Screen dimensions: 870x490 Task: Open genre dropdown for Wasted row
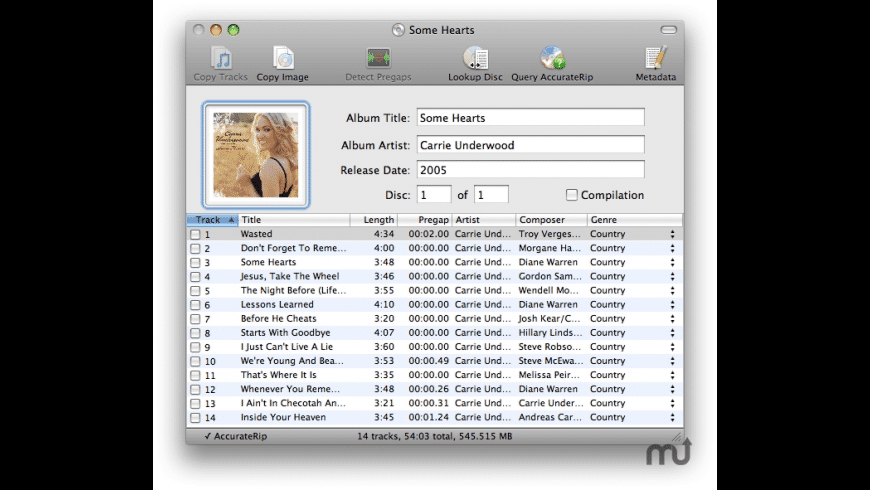(672, 234)
